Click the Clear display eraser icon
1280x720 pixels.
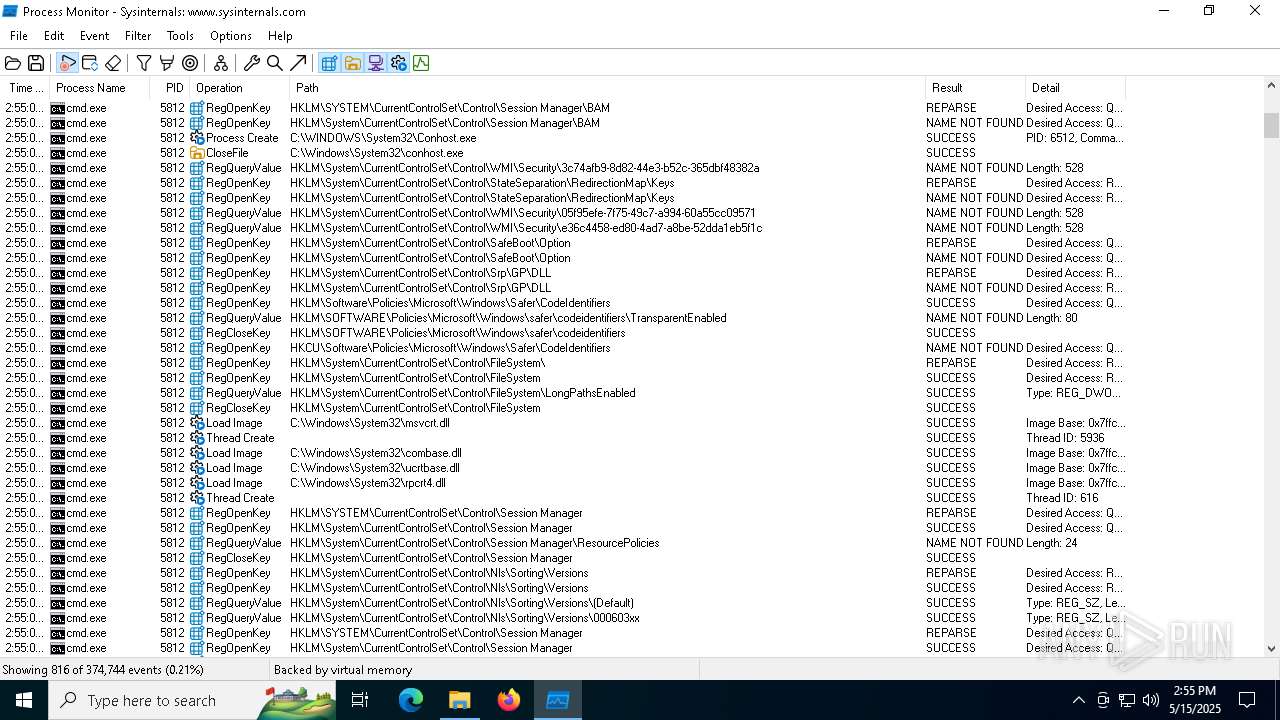[113, 63]
